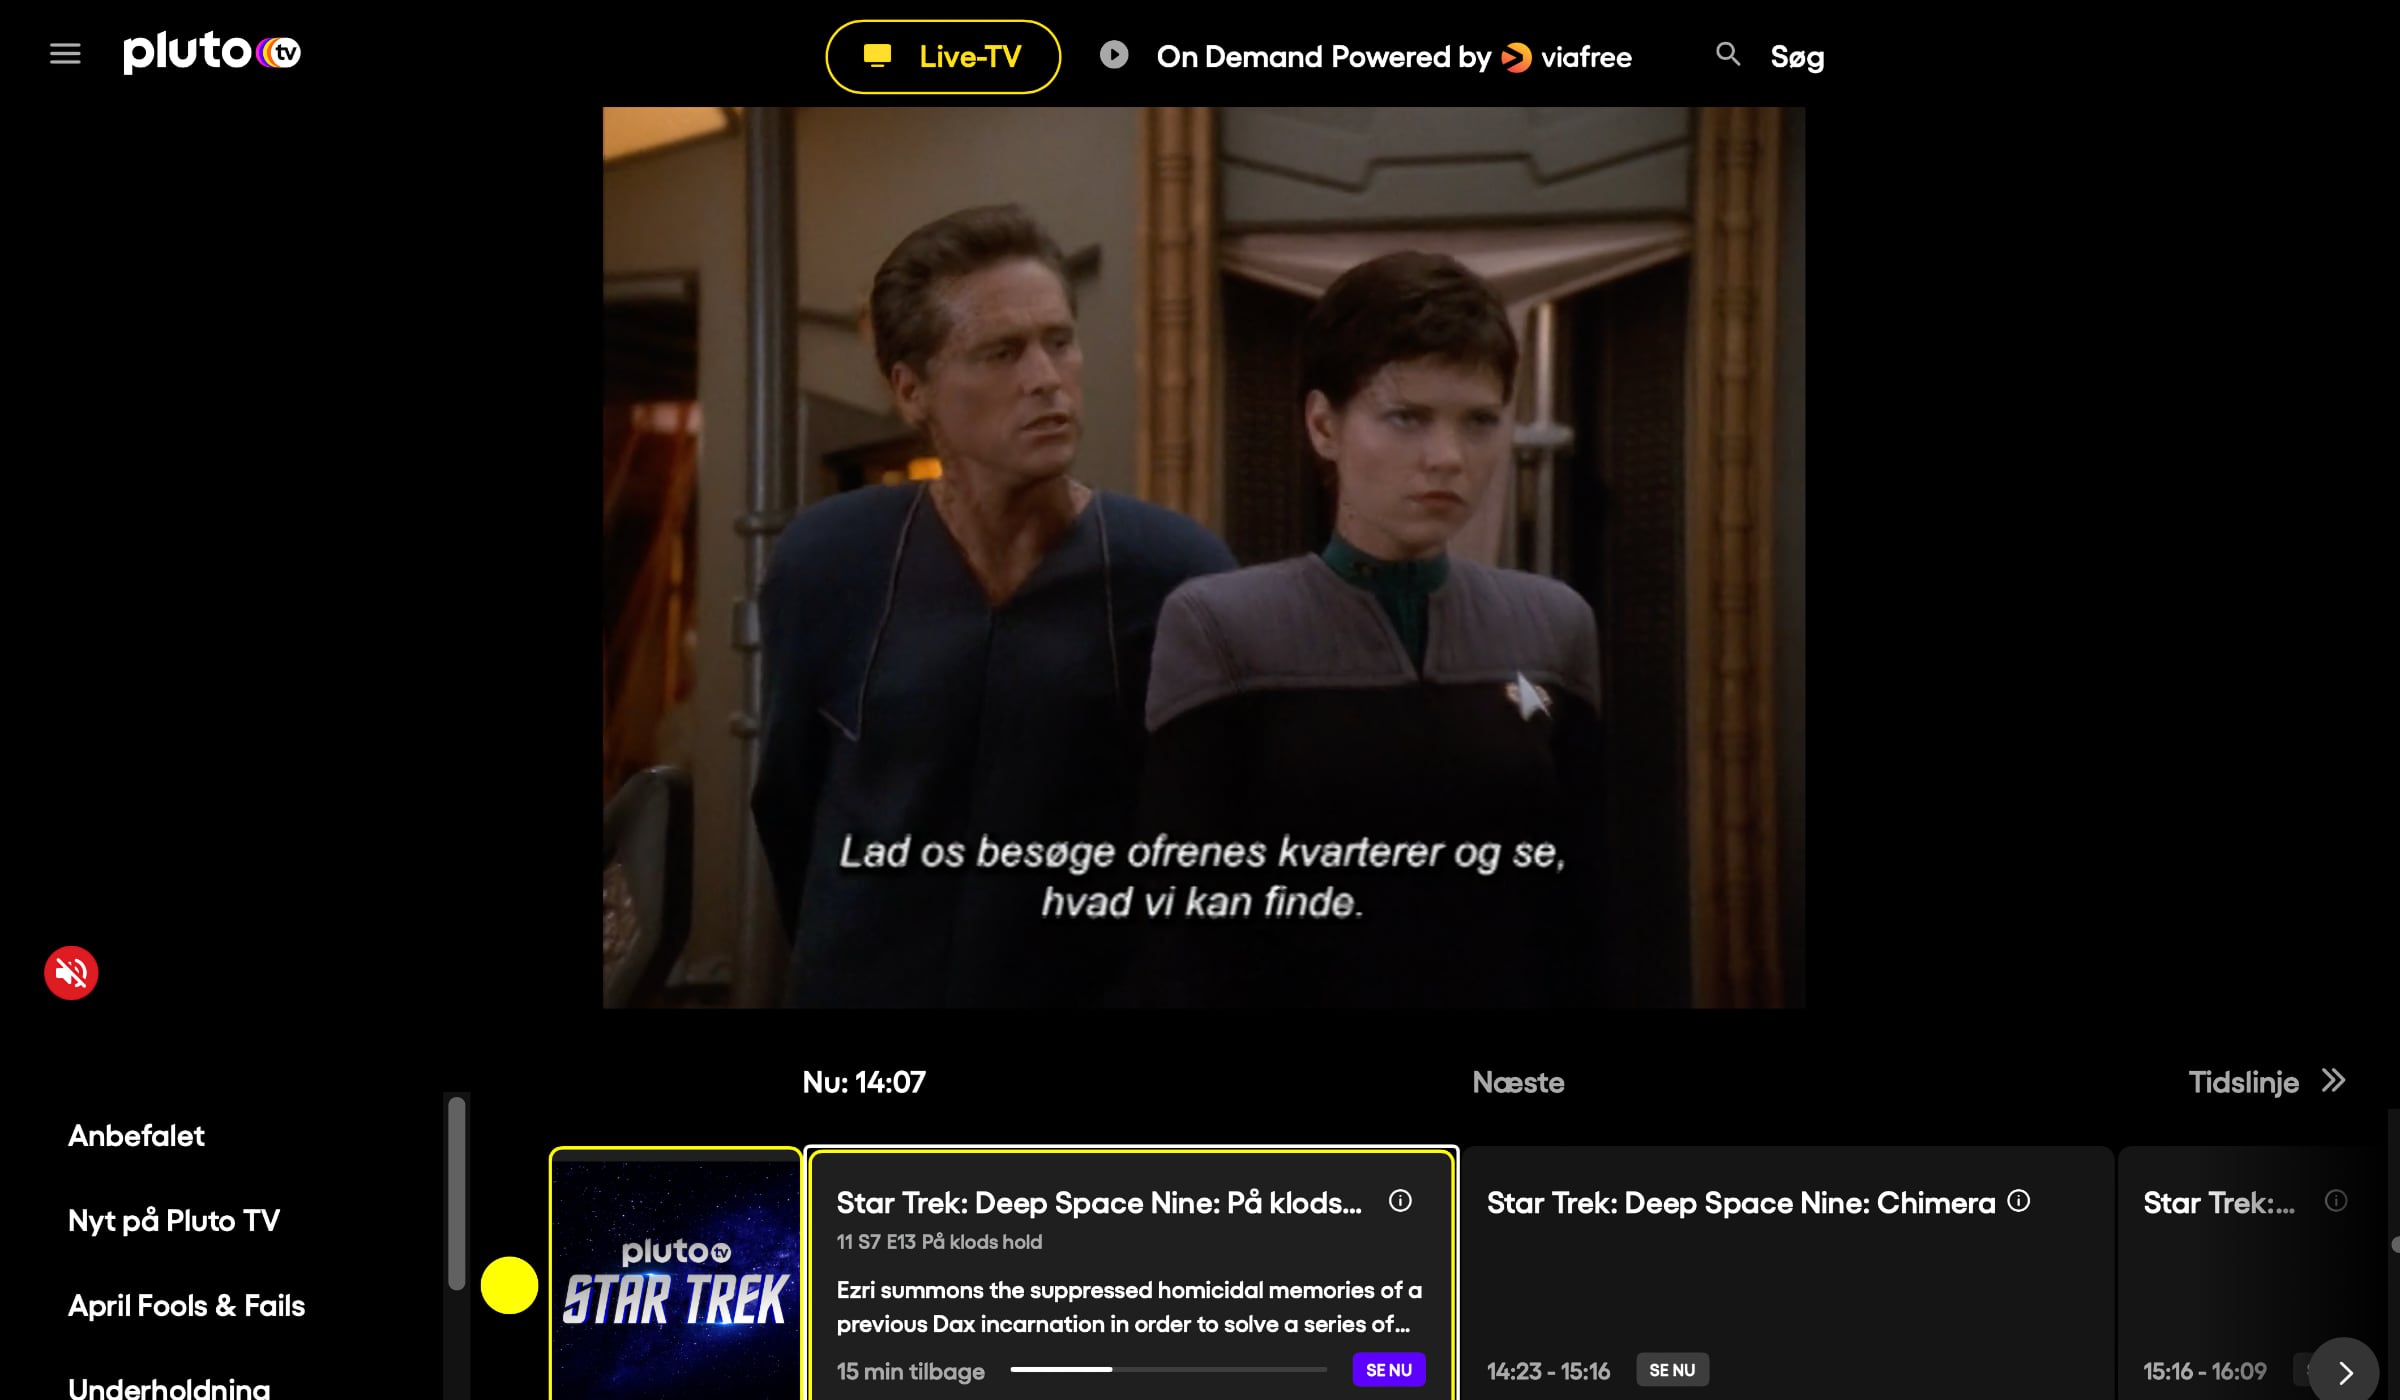
Task: Click the search magnifier icon
Action: pos(1727,54)
